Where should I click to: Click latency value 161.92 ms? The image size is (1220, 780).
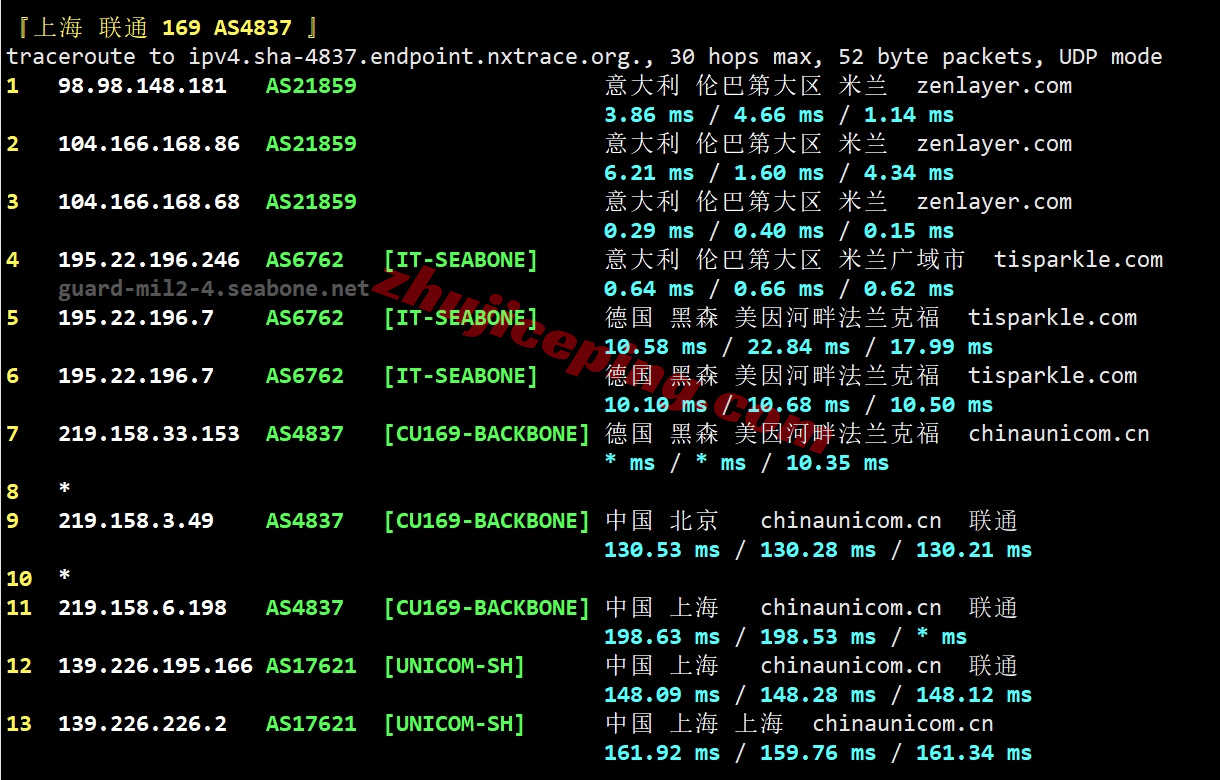[x=662, y=753]
